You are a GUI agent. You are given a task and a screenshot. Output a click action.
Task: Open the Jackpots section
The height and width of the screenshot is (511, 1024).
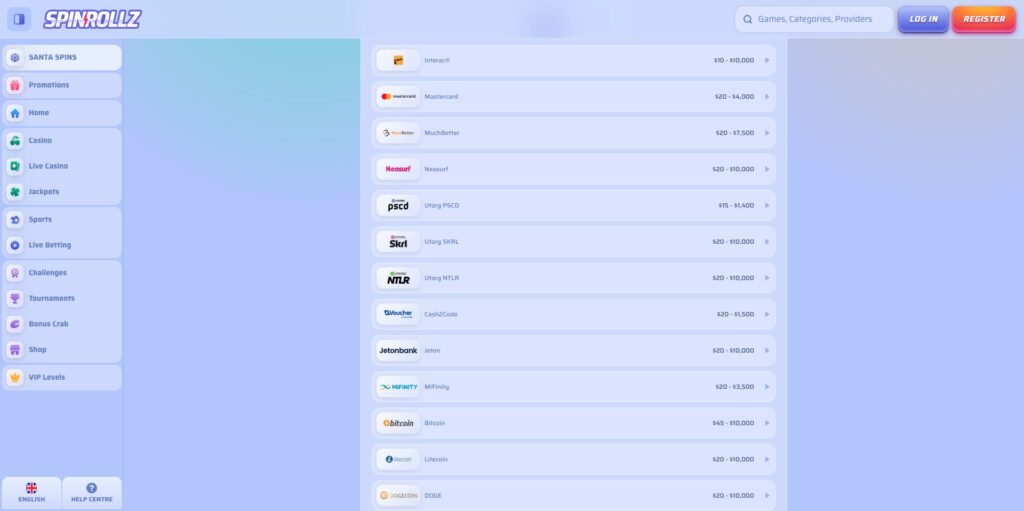[62, 191]
